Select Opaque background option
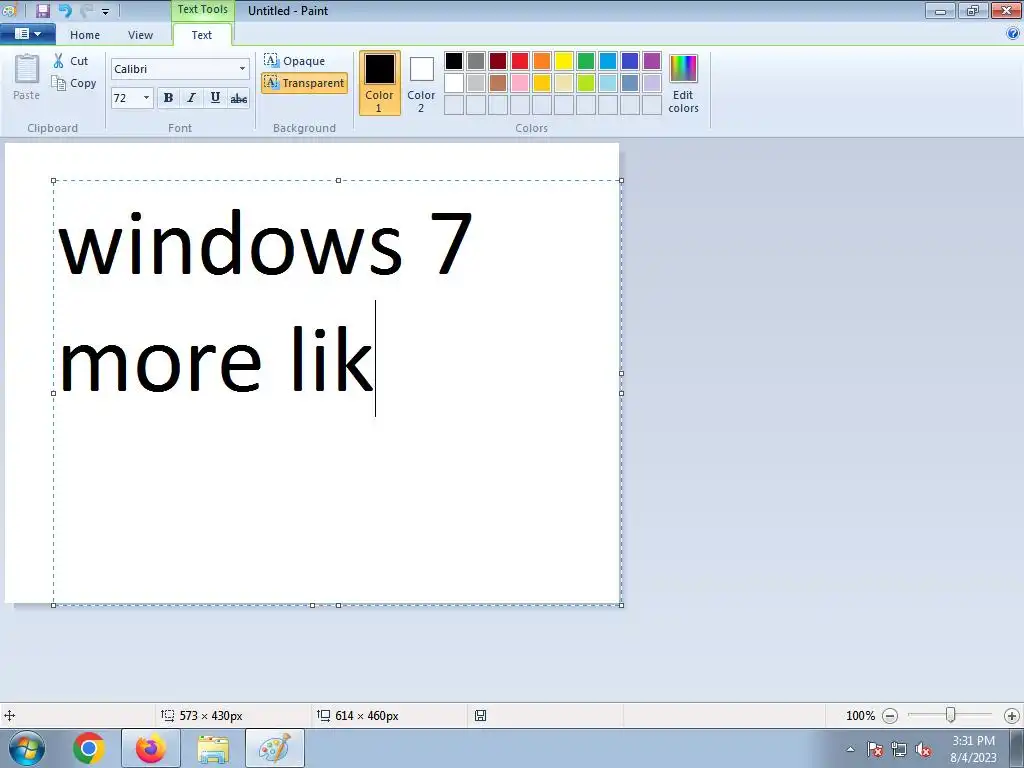The image size is (1024, 768). click(x=295, y=61)
